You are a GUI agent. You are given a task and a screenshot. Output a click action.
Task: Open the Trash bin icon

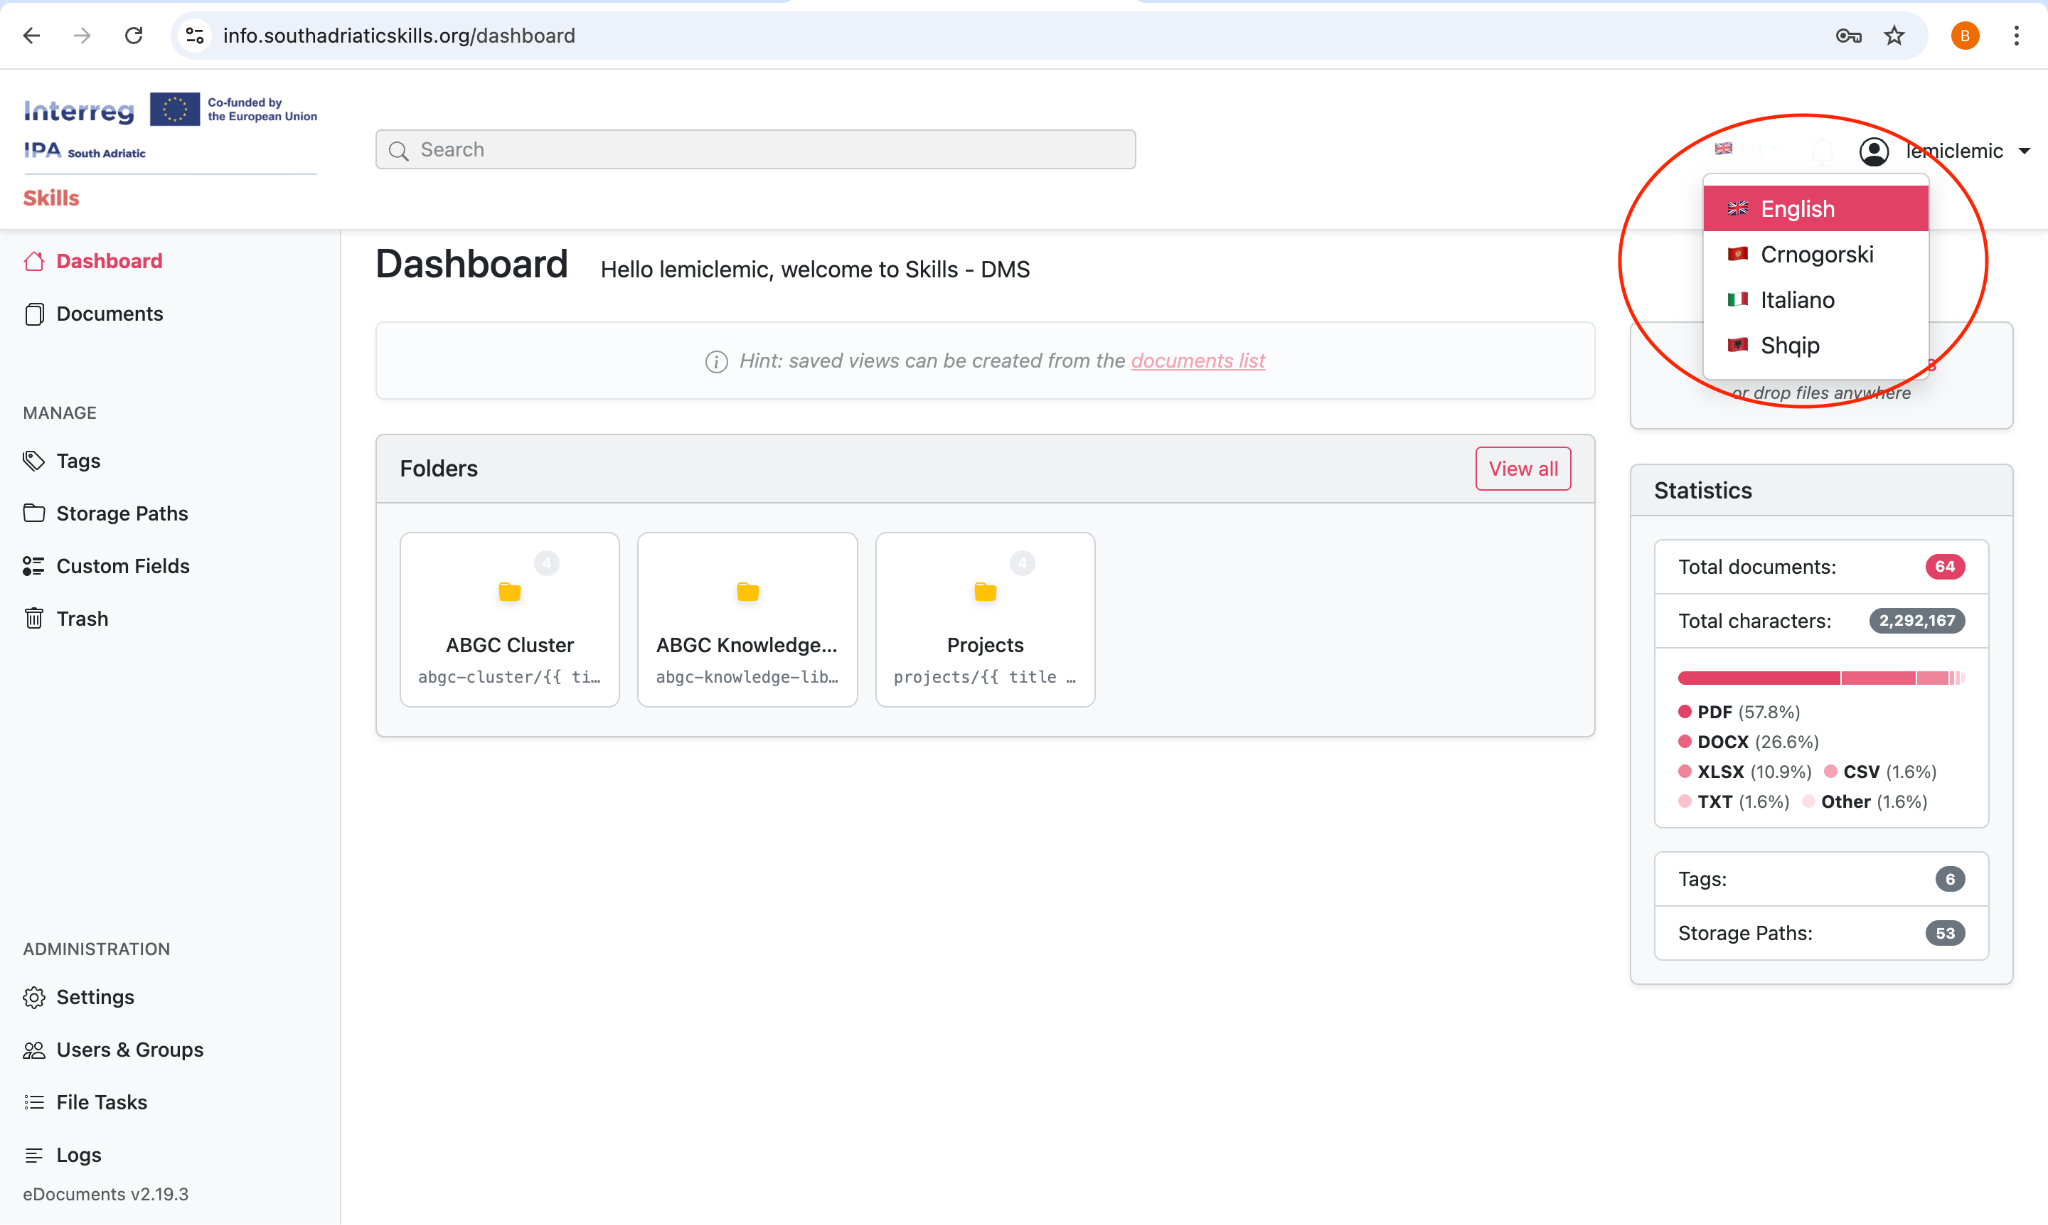click(x=35, y=618)
